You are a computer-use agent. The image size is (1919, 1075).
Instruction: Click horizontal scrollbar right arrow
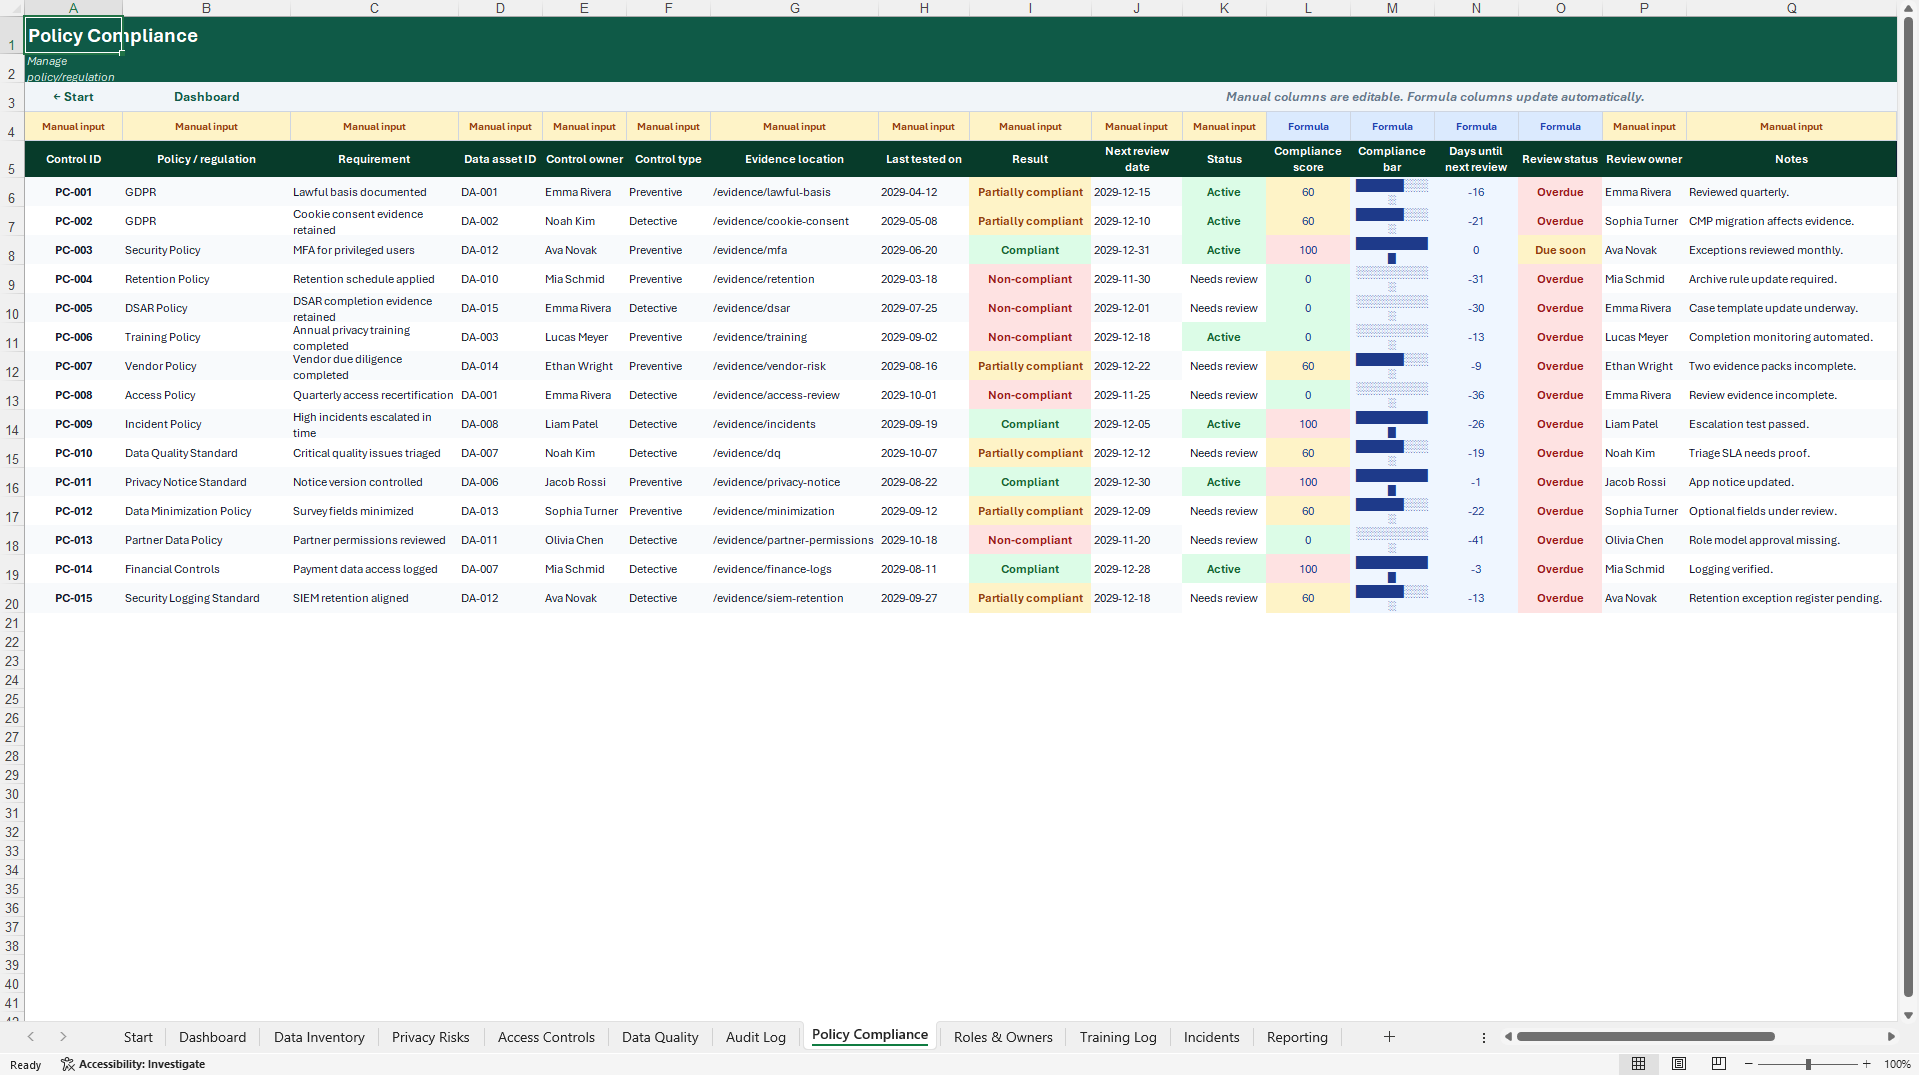(x=1891, y=1037)
